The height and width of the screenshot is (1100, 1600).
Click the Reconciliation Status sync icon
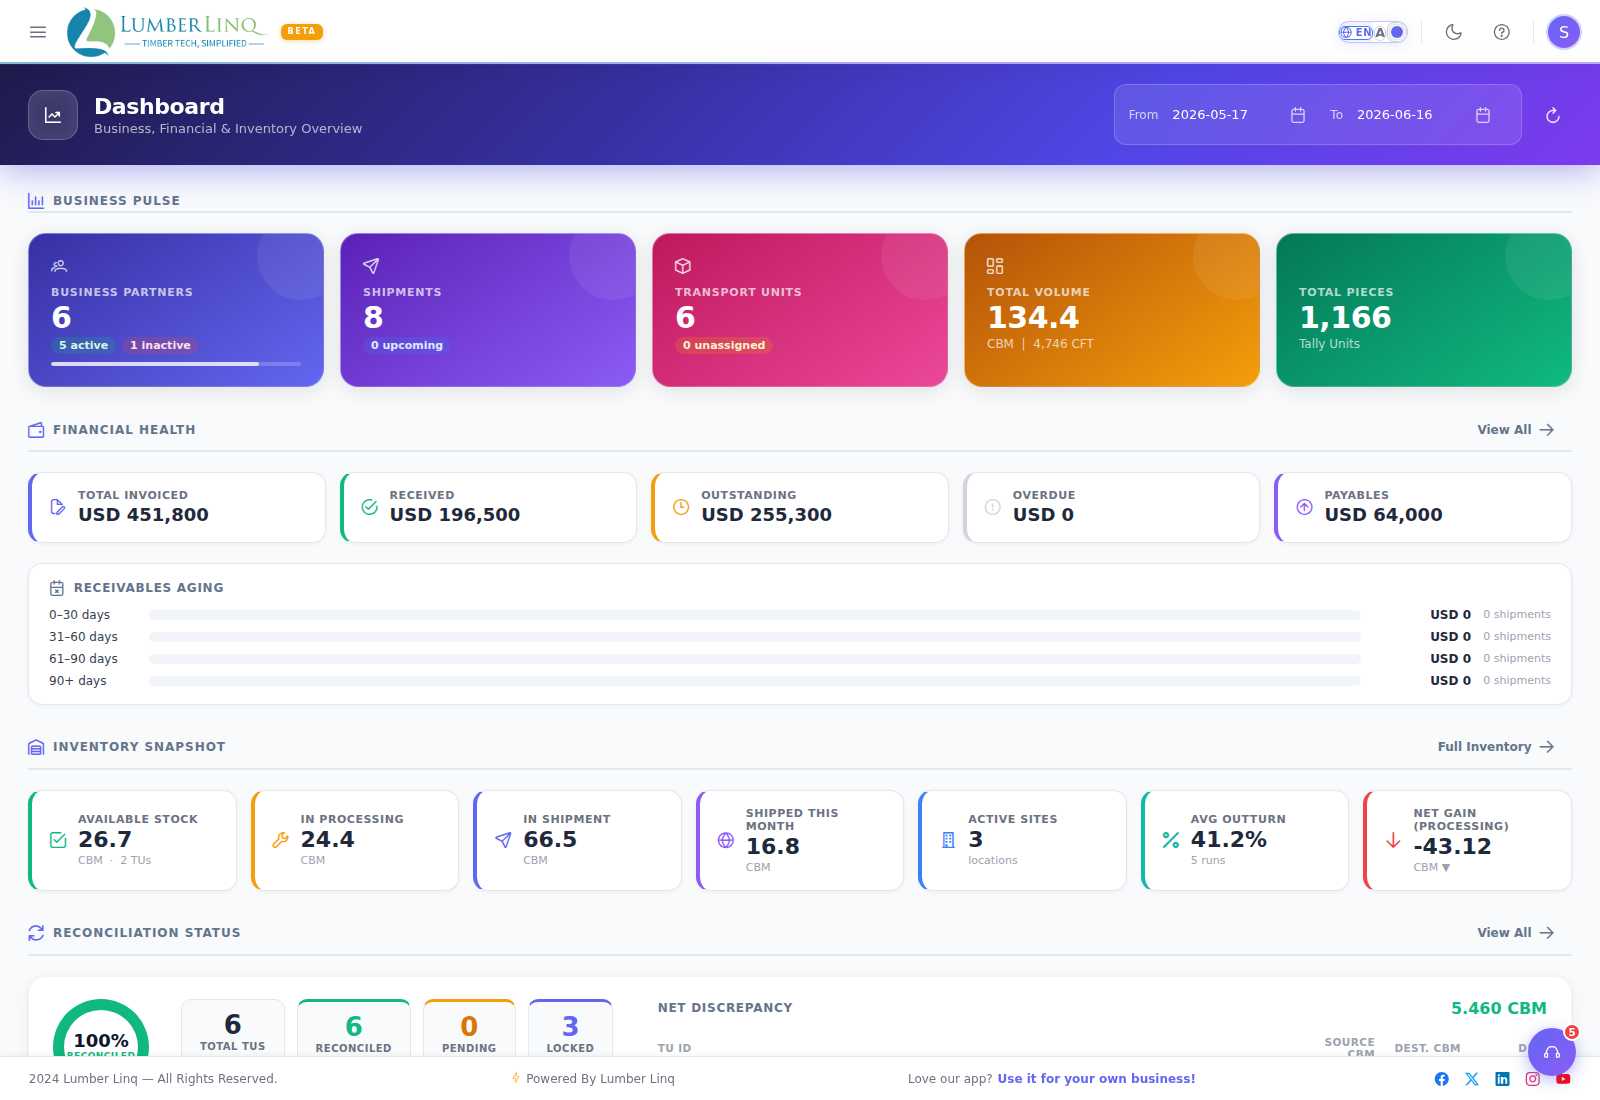[x=36, y=933]
